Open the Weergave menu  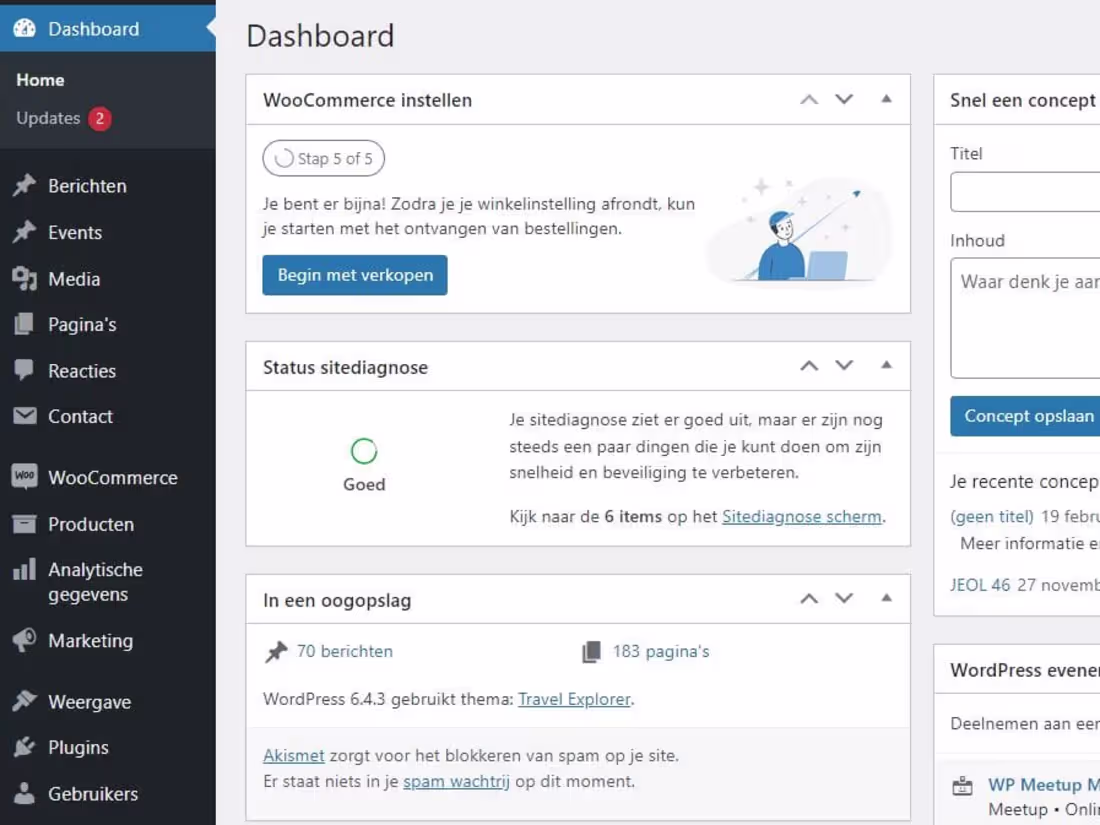pos(107,702)
